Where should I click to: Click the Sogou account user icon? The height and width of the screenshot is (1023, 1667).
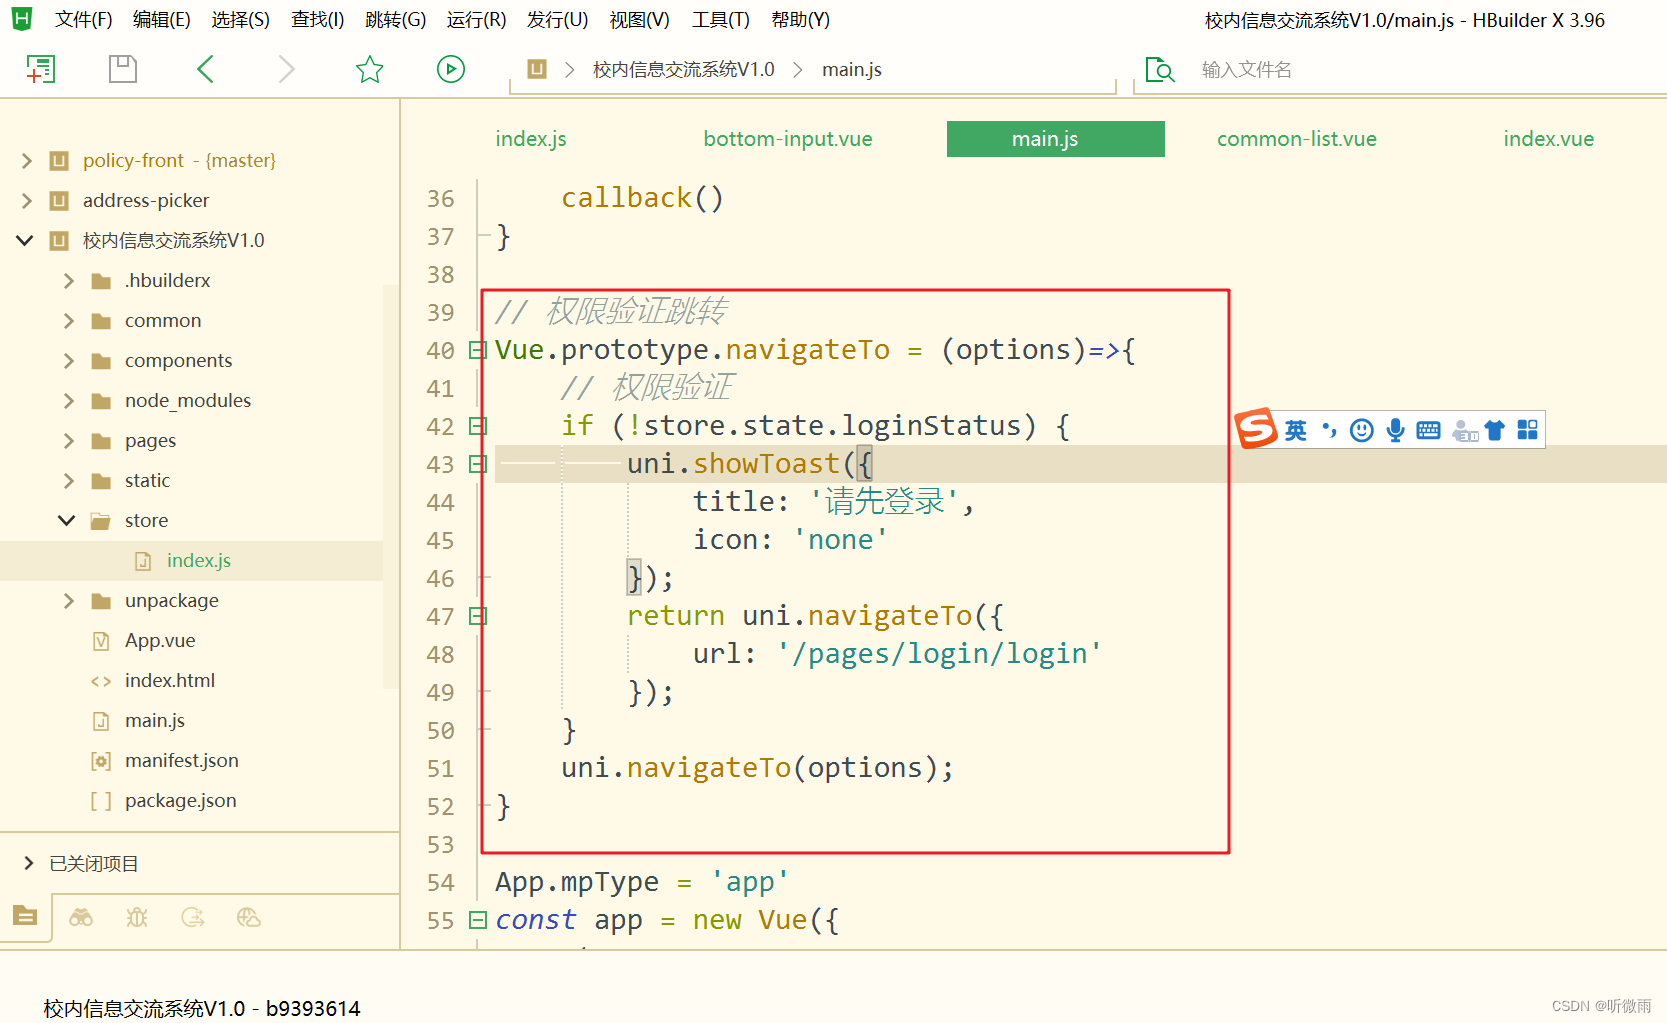point(1465,431)
